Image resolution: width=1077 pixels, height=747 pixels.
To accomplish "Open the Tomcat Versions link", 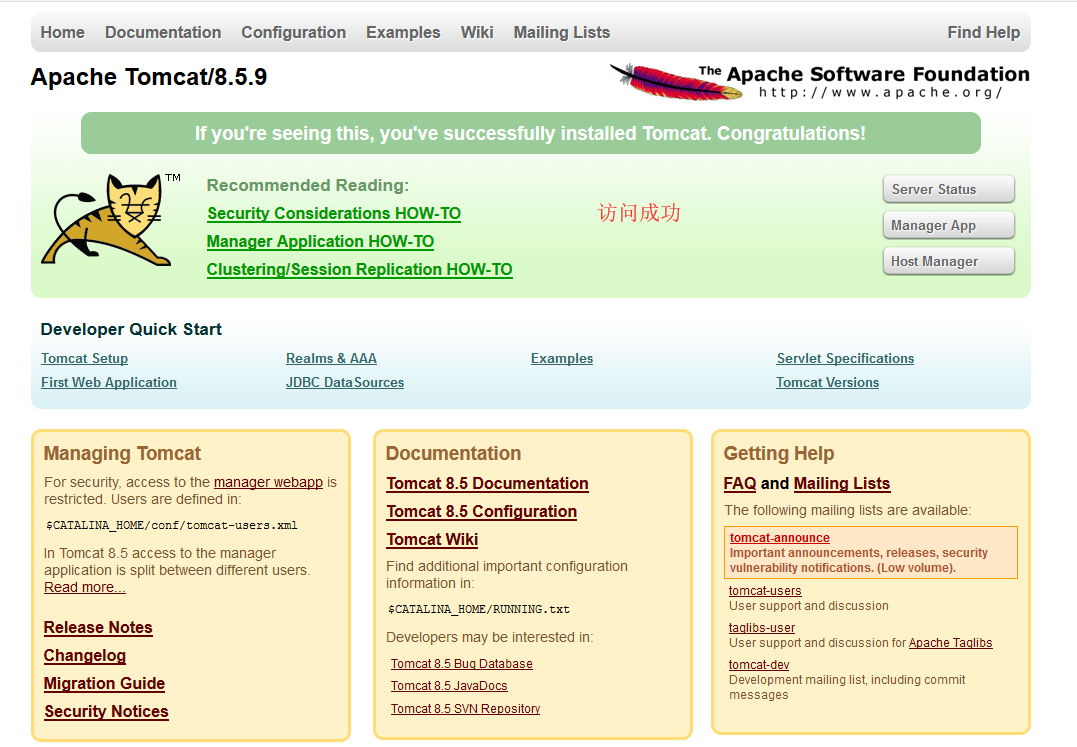I will (x=828, y=382).
